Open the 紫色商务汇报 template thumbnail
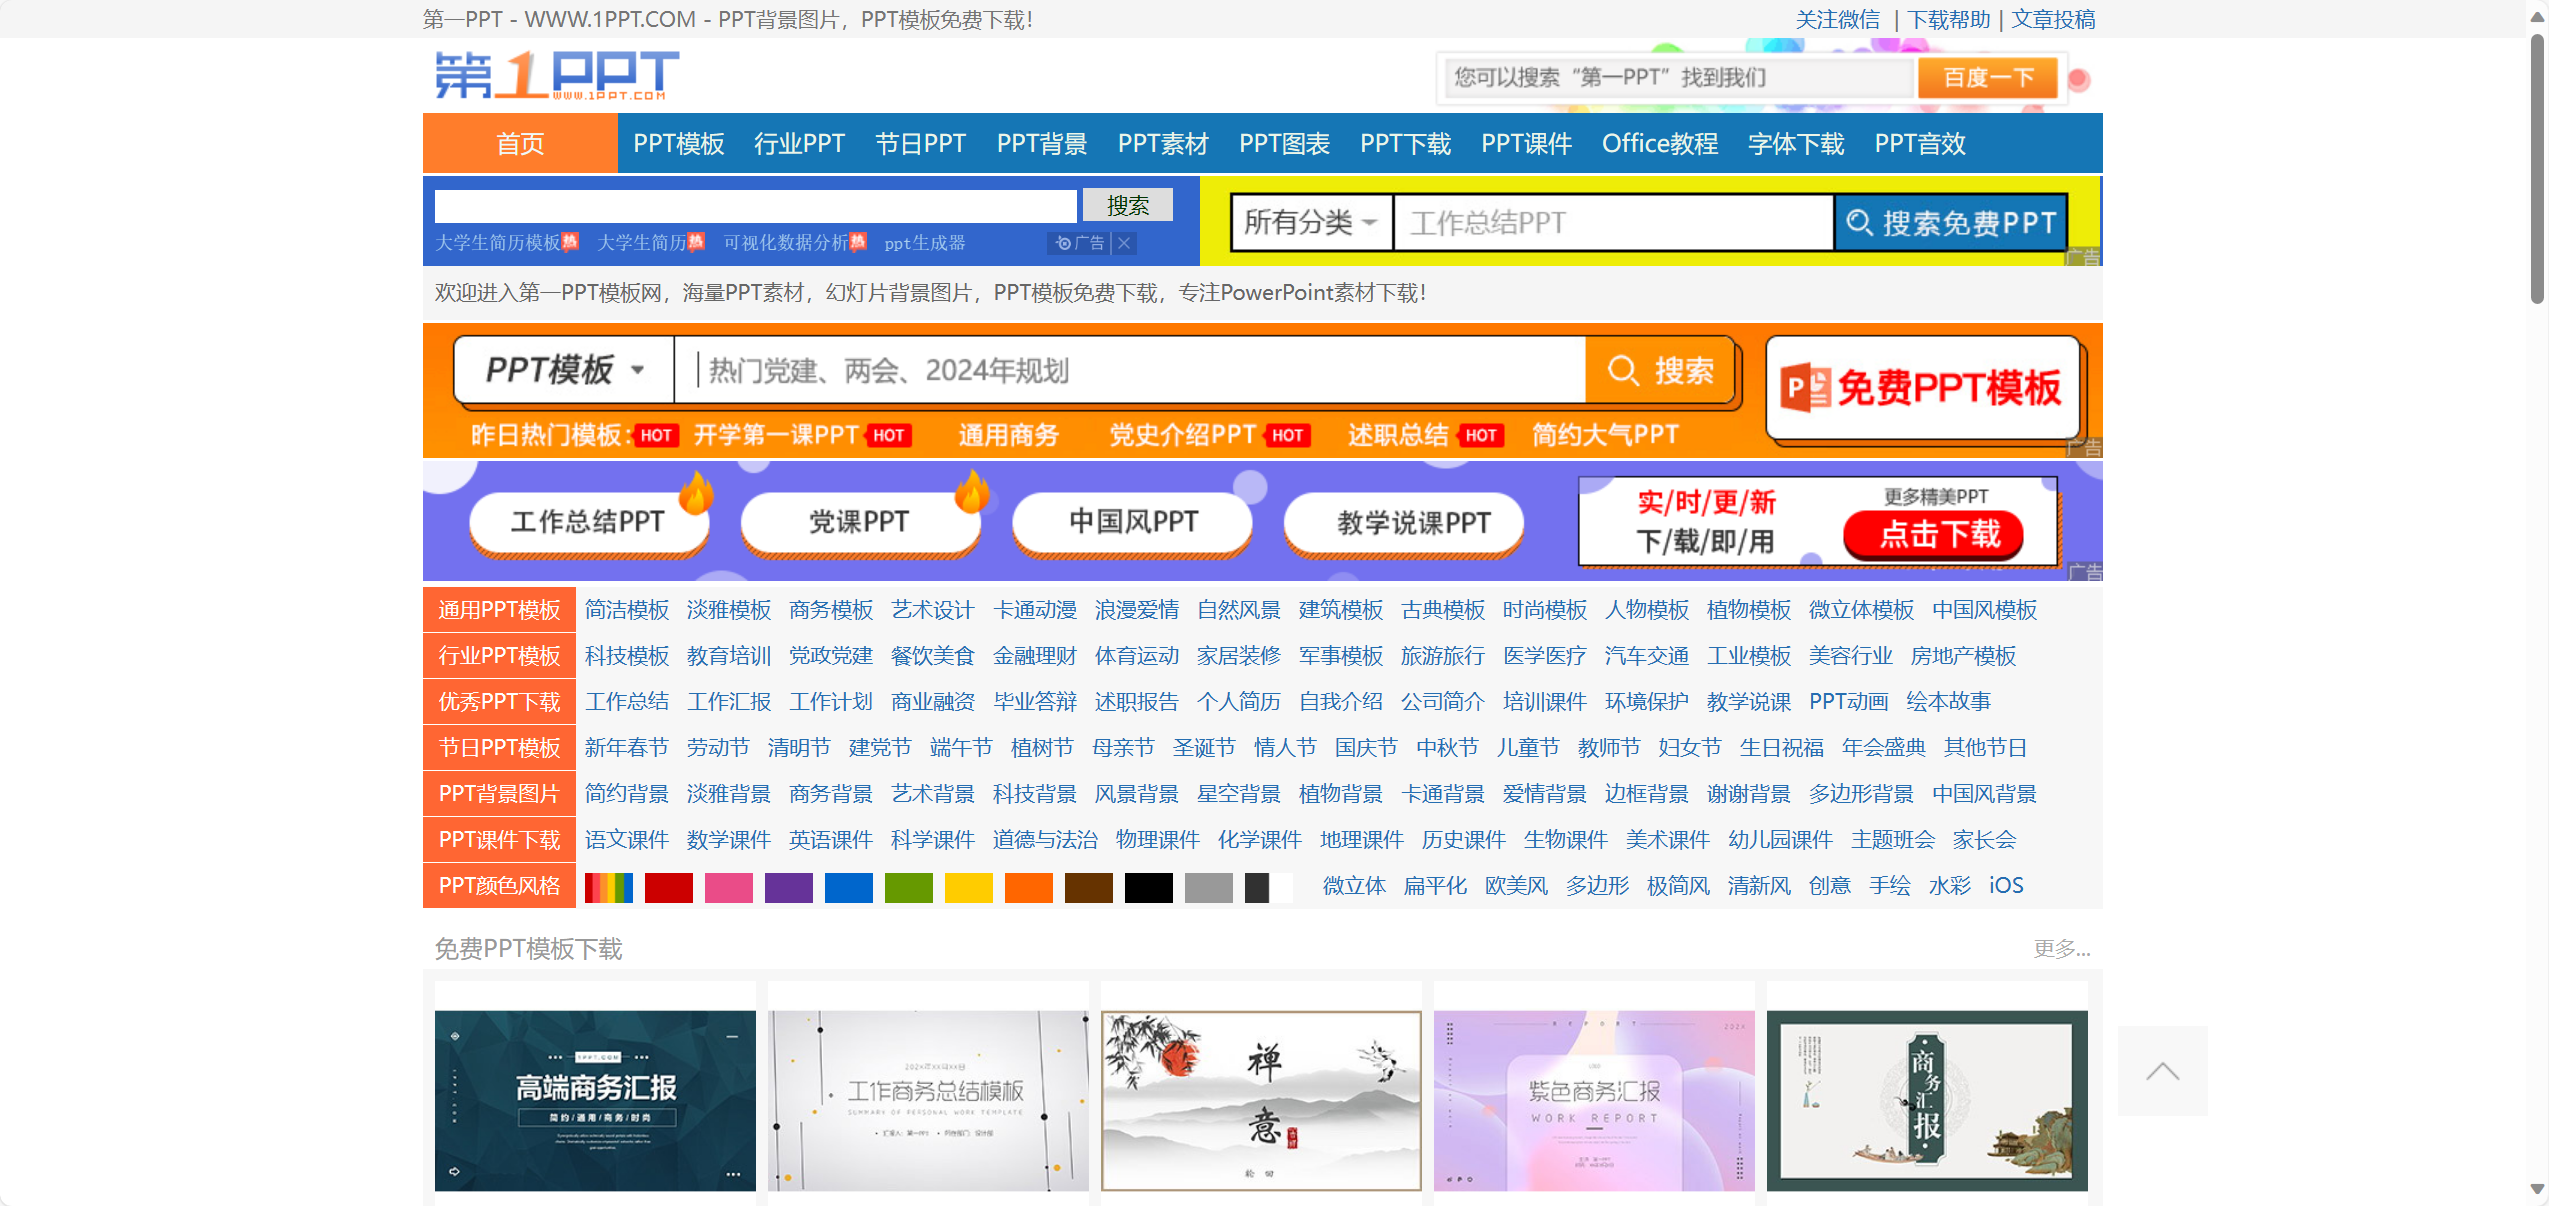 [1594, 1100]
